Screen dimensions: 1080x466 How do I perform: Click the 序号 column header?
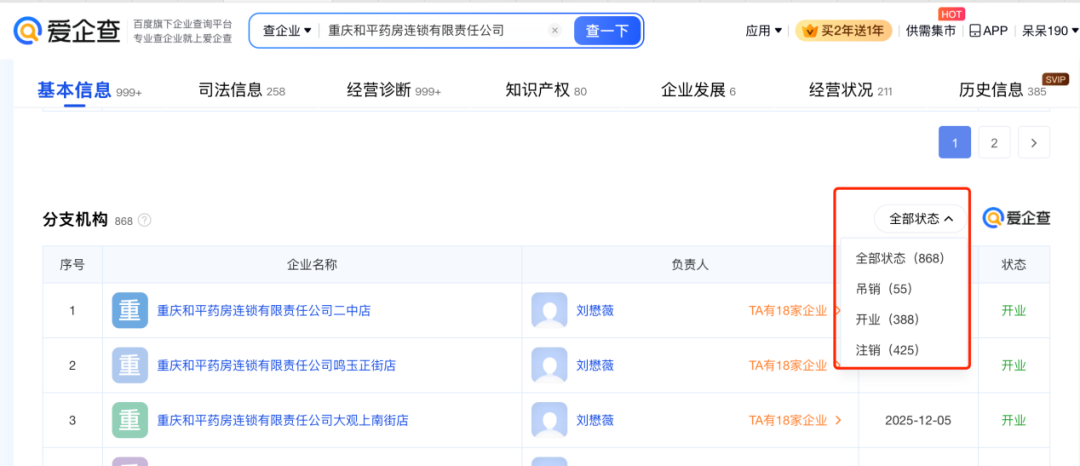click(72, 264)
